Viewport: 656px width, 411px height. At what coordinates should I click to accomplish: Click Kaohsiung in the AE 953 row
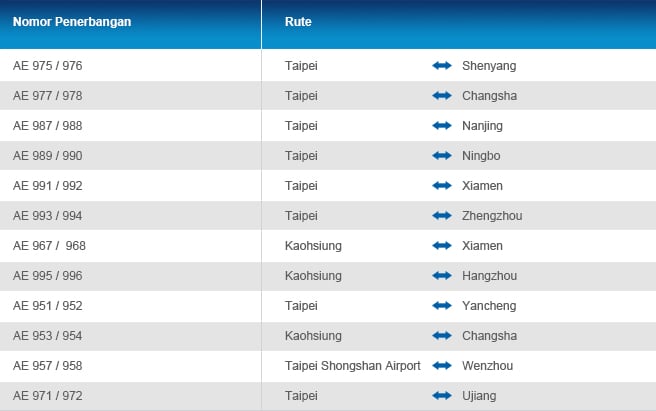[x=313, y=336]
